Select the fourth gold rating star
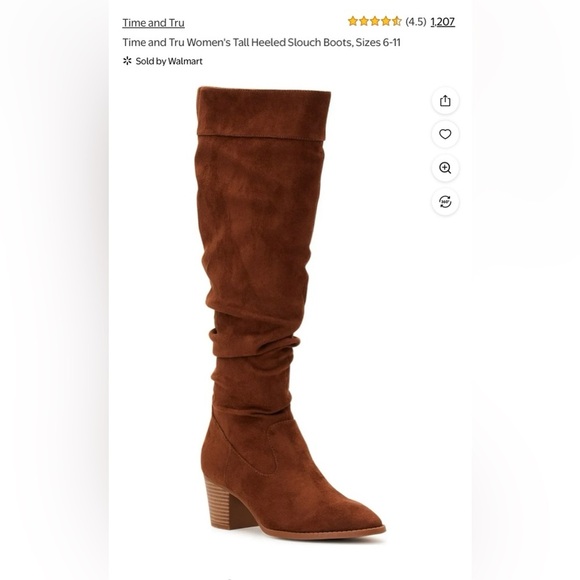 point(386,21)
